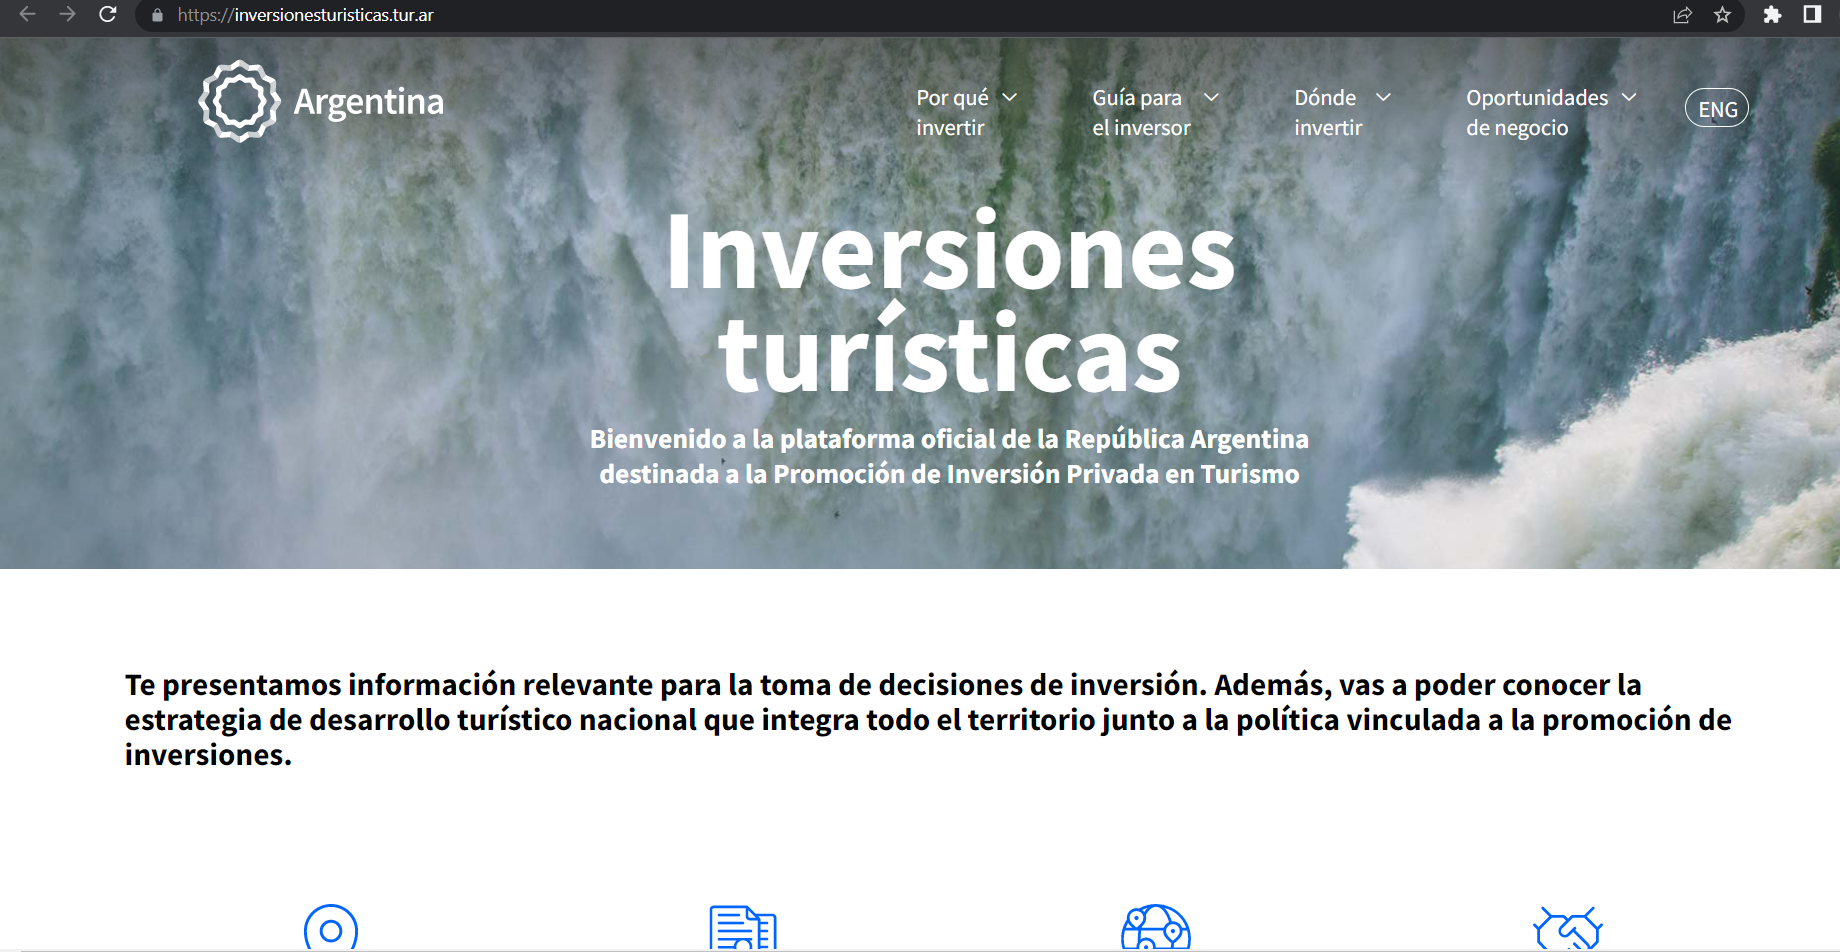Screen dimensions: 1840x952
Task: Open the Dónde invertir menu
Action: pos(1328,112)
